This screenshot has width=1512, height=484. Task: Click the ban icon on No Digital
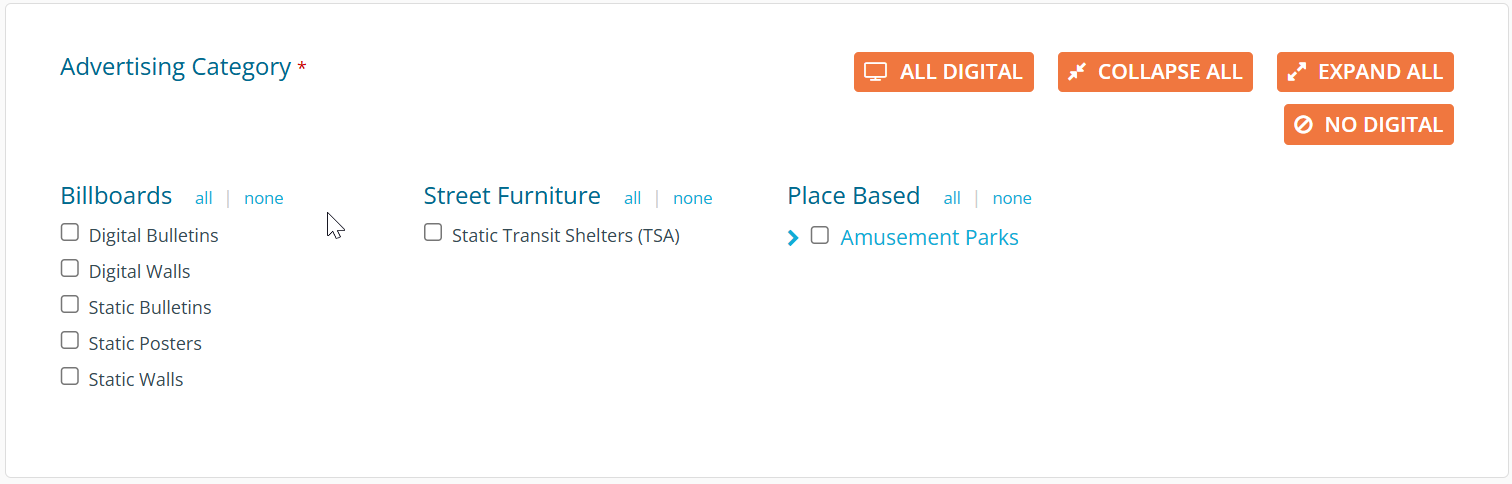point(1303,125)
